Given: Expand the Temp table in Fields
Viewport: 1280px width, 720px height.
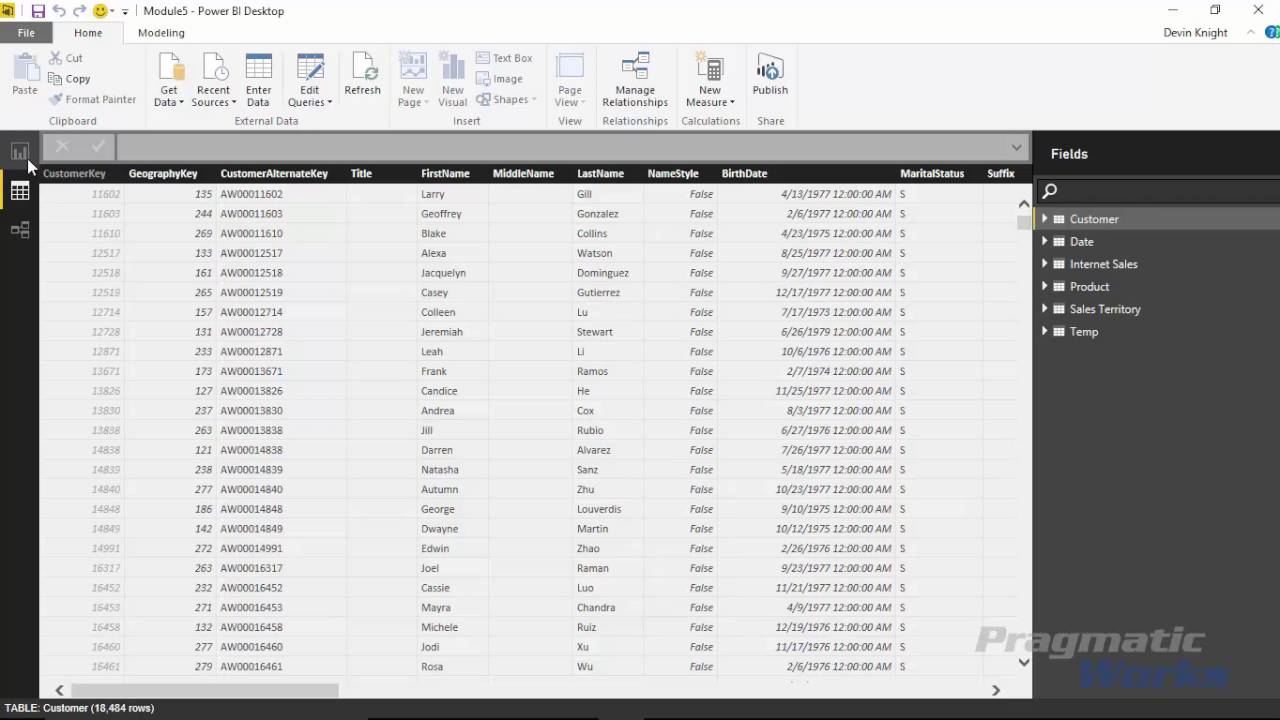Looking at the screenshot, I should (x=1045, y=331).
